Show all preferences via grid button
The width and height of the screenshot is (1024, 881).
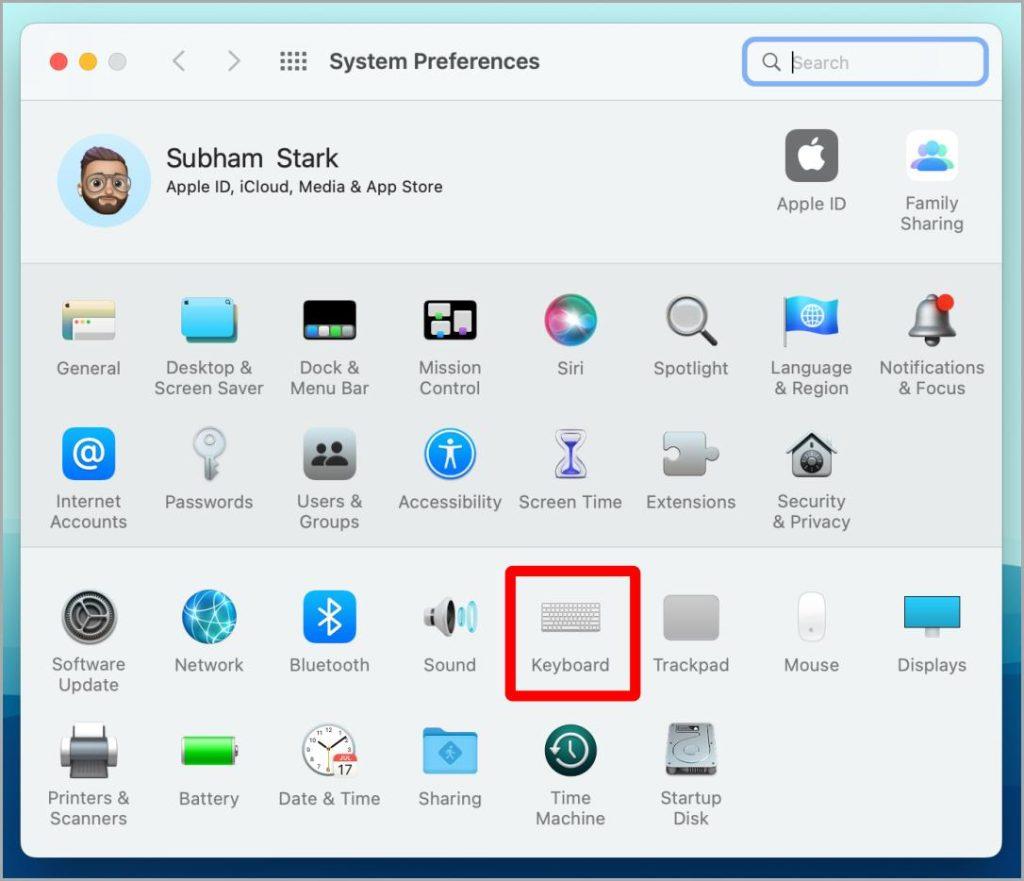tap(293, 61)
